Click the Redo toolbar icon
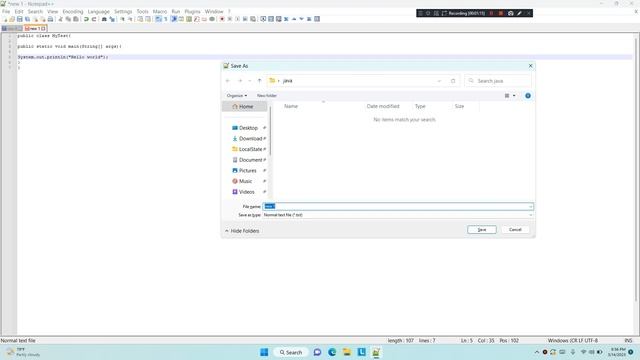640x360 pixels. pos(94,19)
